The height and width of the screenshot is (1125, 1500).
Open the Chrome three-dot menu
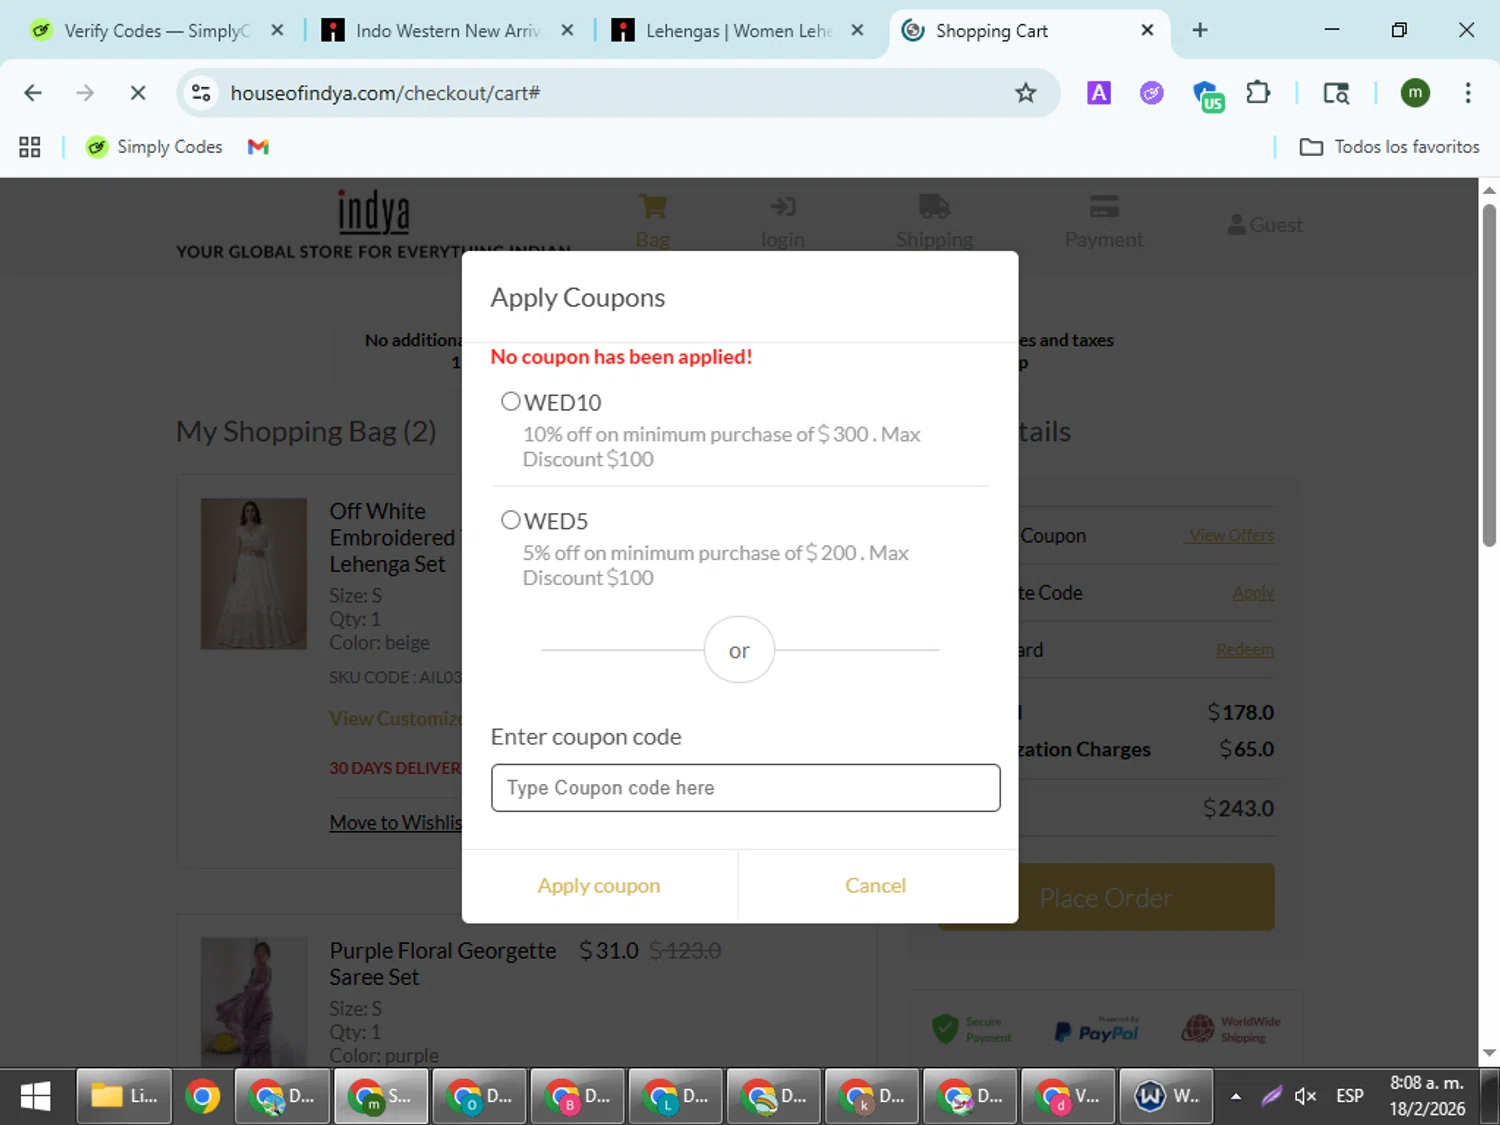pos(1467,93)
